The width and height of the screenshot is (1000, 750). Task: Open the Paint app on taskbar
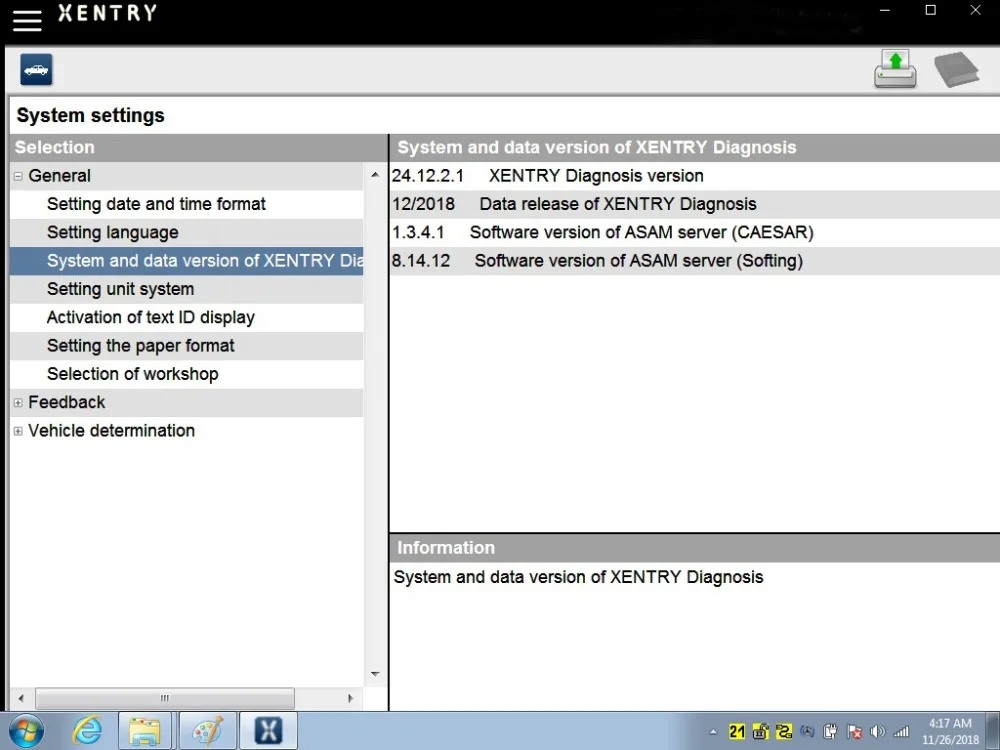(x=208, y=731)
